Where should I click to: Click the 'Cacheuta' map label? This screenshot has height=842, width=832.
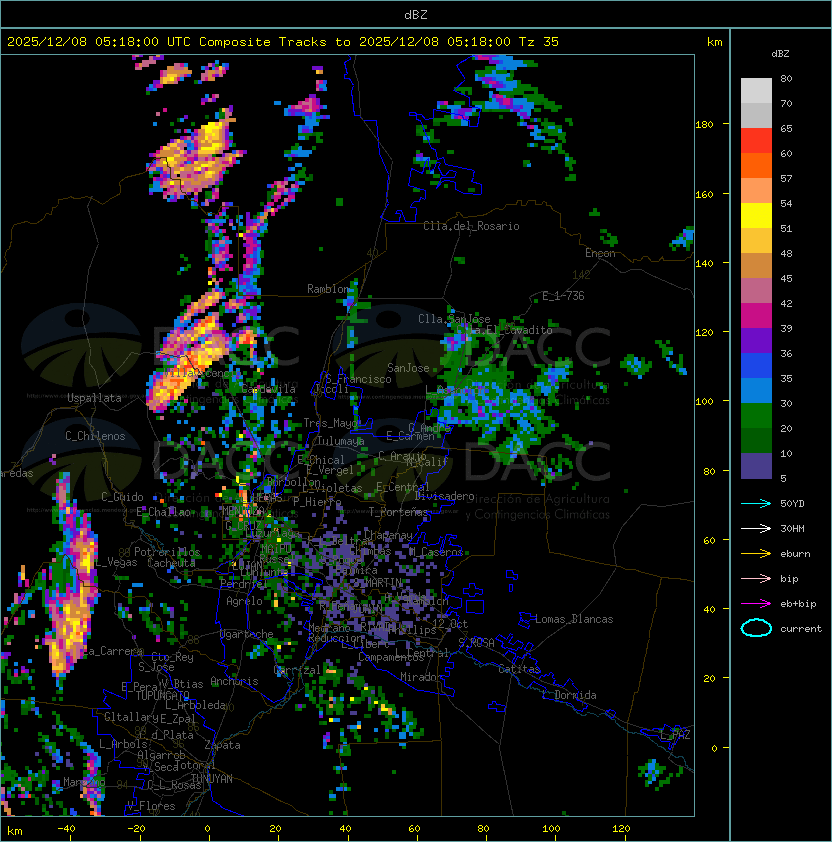171,563
